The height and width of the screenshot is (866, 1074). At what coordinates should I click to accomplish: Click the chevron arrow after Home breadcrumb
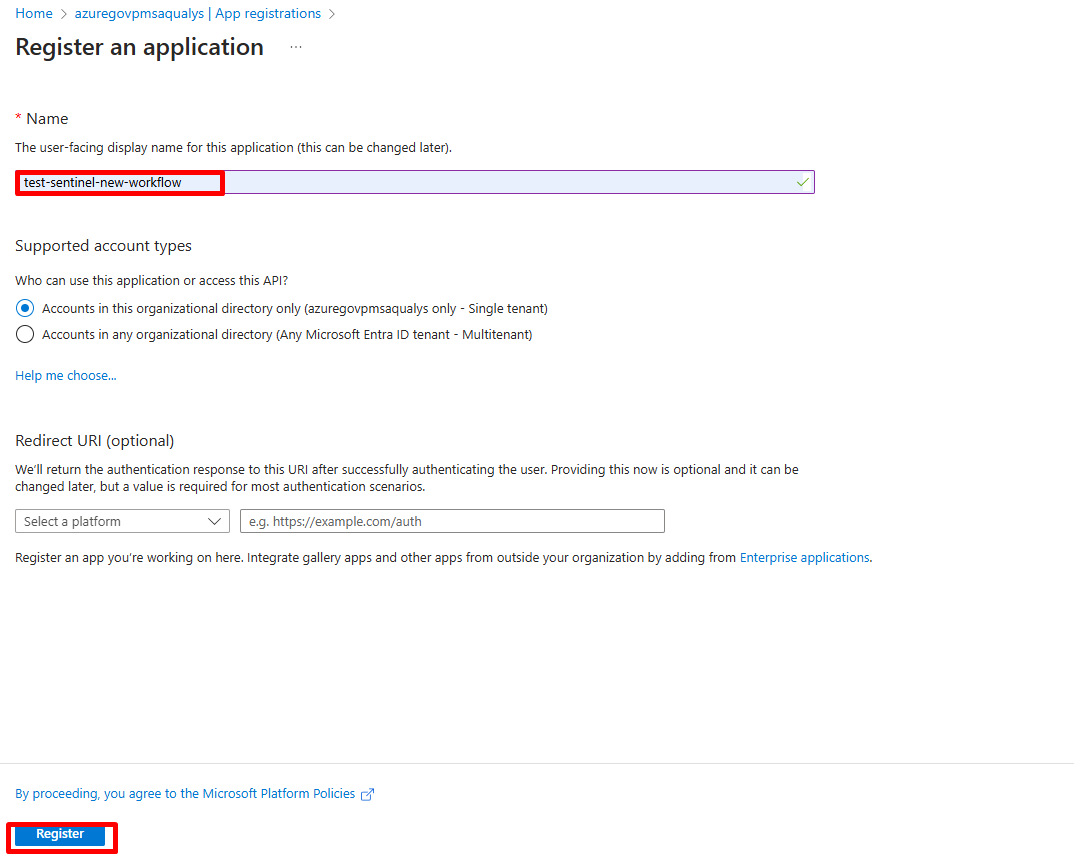click(x=64, y=14)
